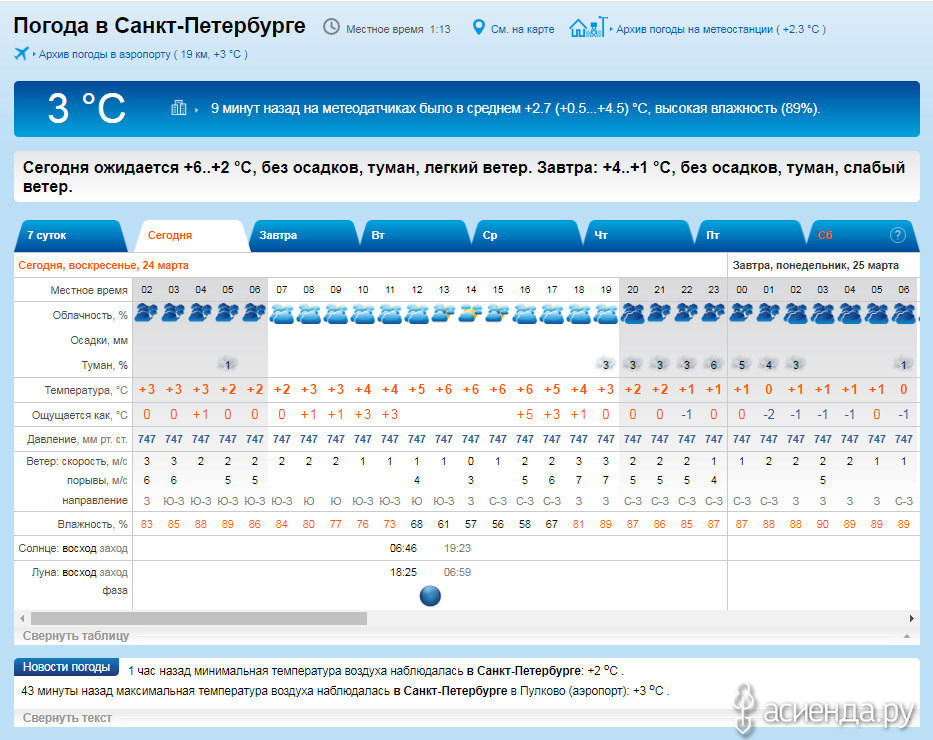Screen dimensions: 933x740
Task: Click the city buildings icon in banner
Action: (179, 108)
